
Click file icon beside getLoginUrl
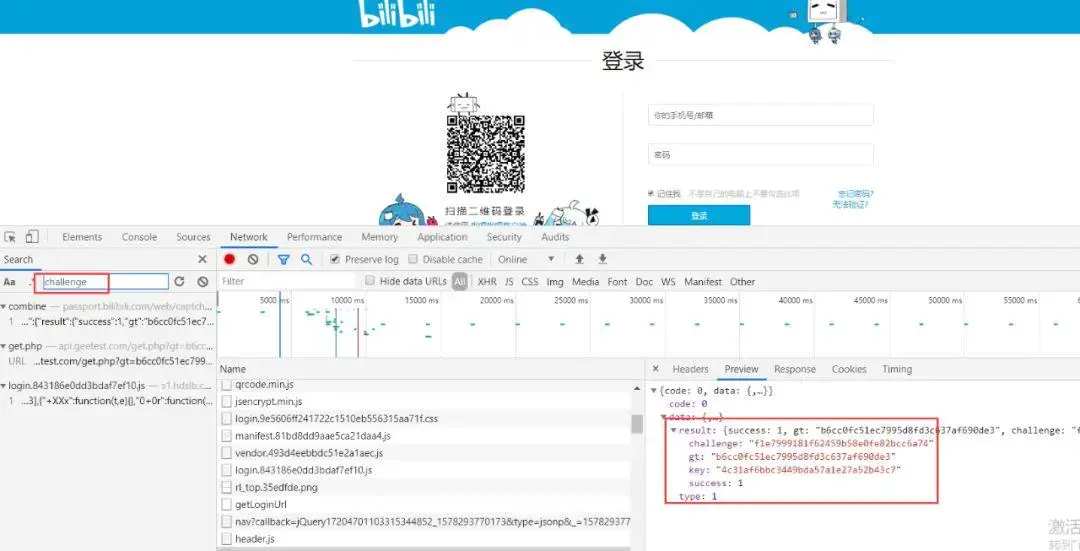pyautogui.click(x=227, y=505)
